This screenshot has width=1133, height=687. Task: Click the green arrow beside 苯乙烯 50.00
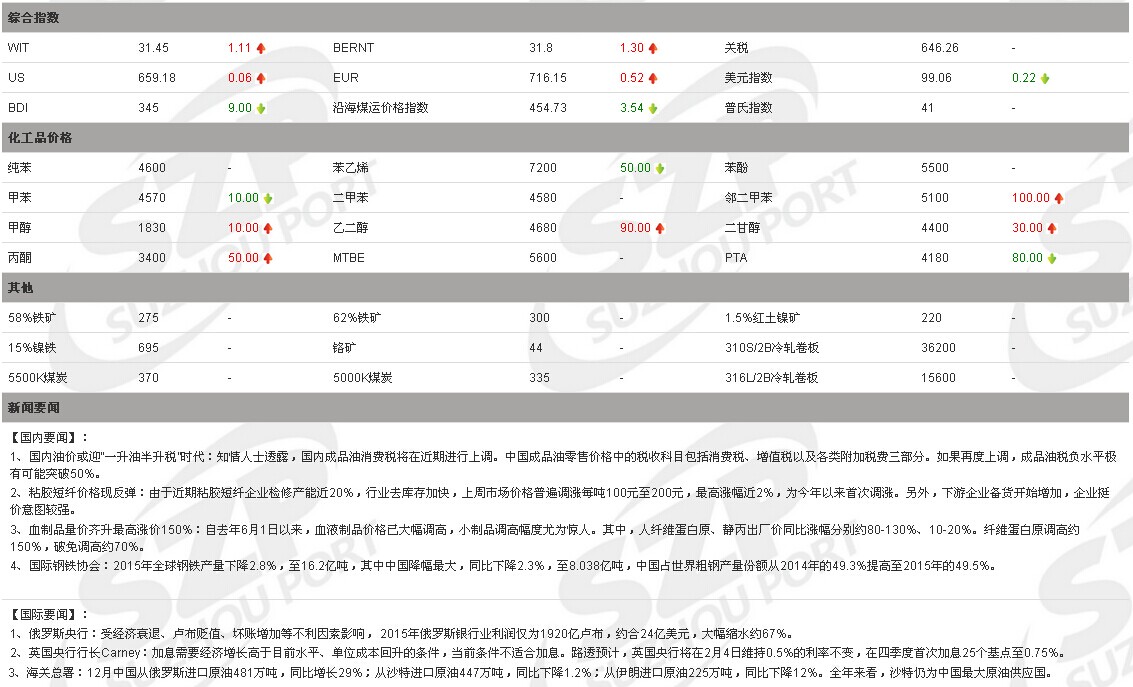(660, 168)
